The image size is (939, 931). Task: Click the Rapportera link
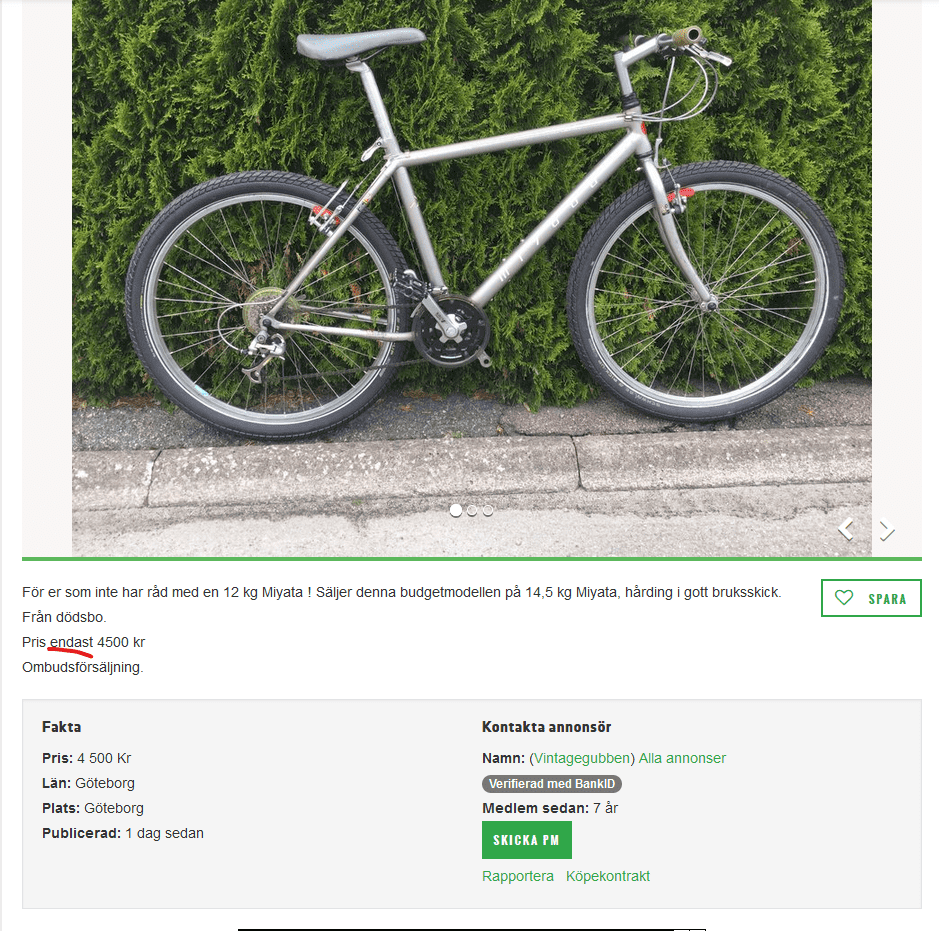pos(517,876)
